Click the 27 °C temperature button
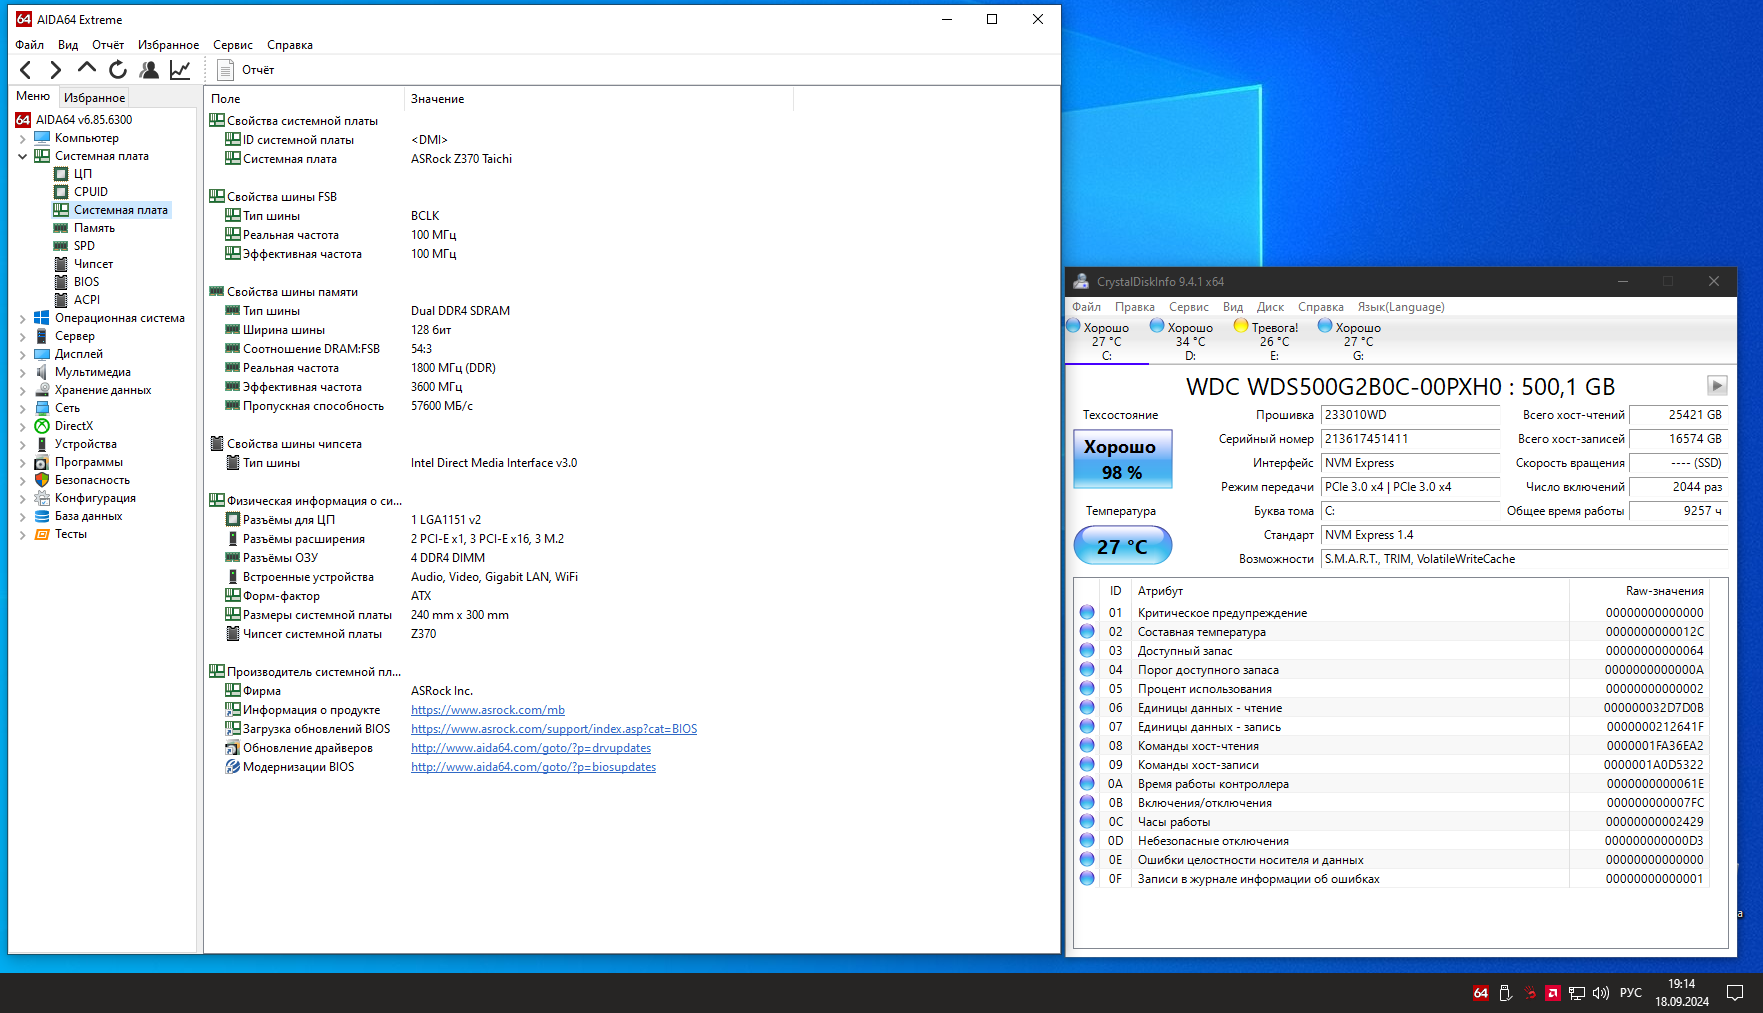Screen dimensions: 1763x1013 (1122, 546)
